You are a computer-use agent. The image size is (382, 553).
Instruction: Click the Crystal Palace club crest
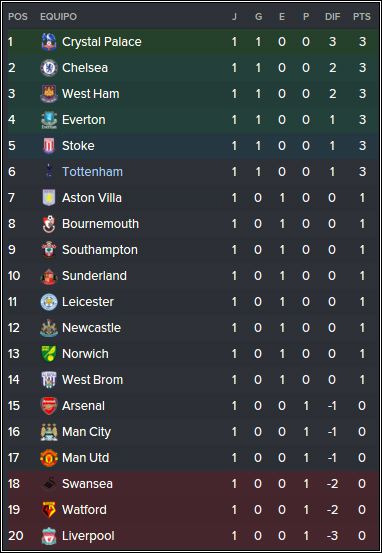(49, 42)
